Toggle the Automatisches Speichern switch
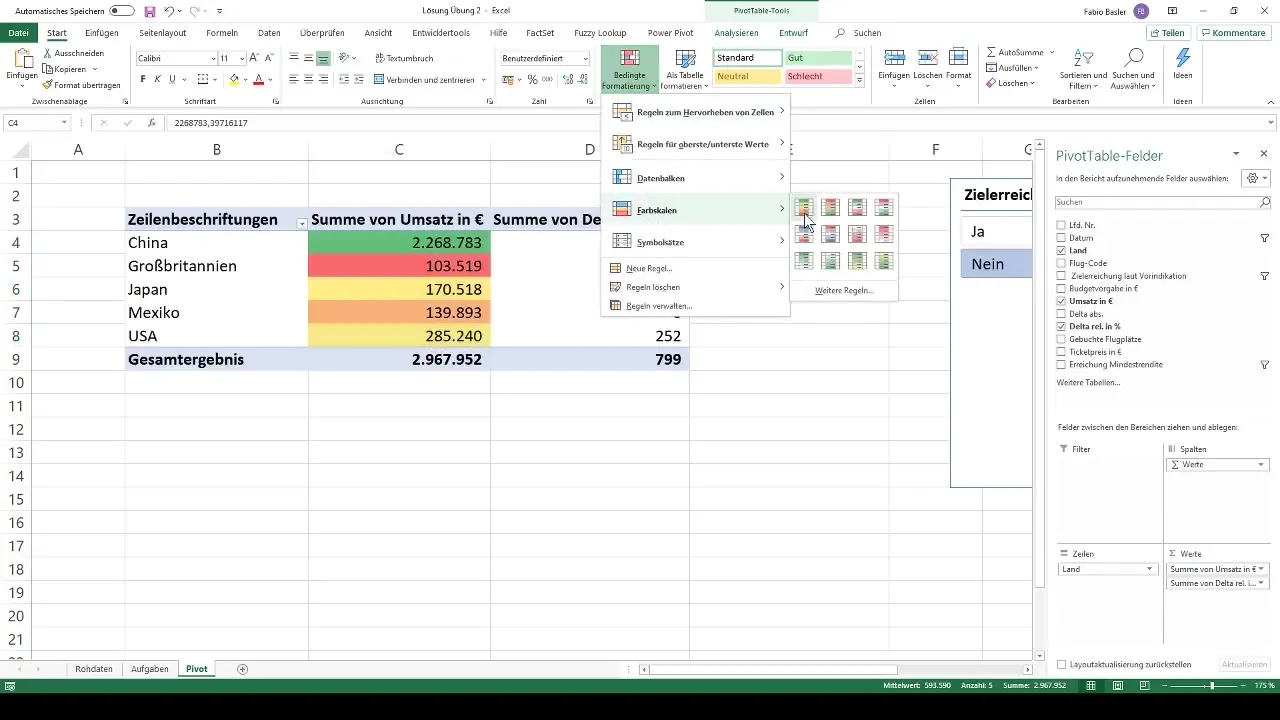Image resolution: width=1280 pixels, height=720 pixels. pyautogui.click(x=122, y=11)
